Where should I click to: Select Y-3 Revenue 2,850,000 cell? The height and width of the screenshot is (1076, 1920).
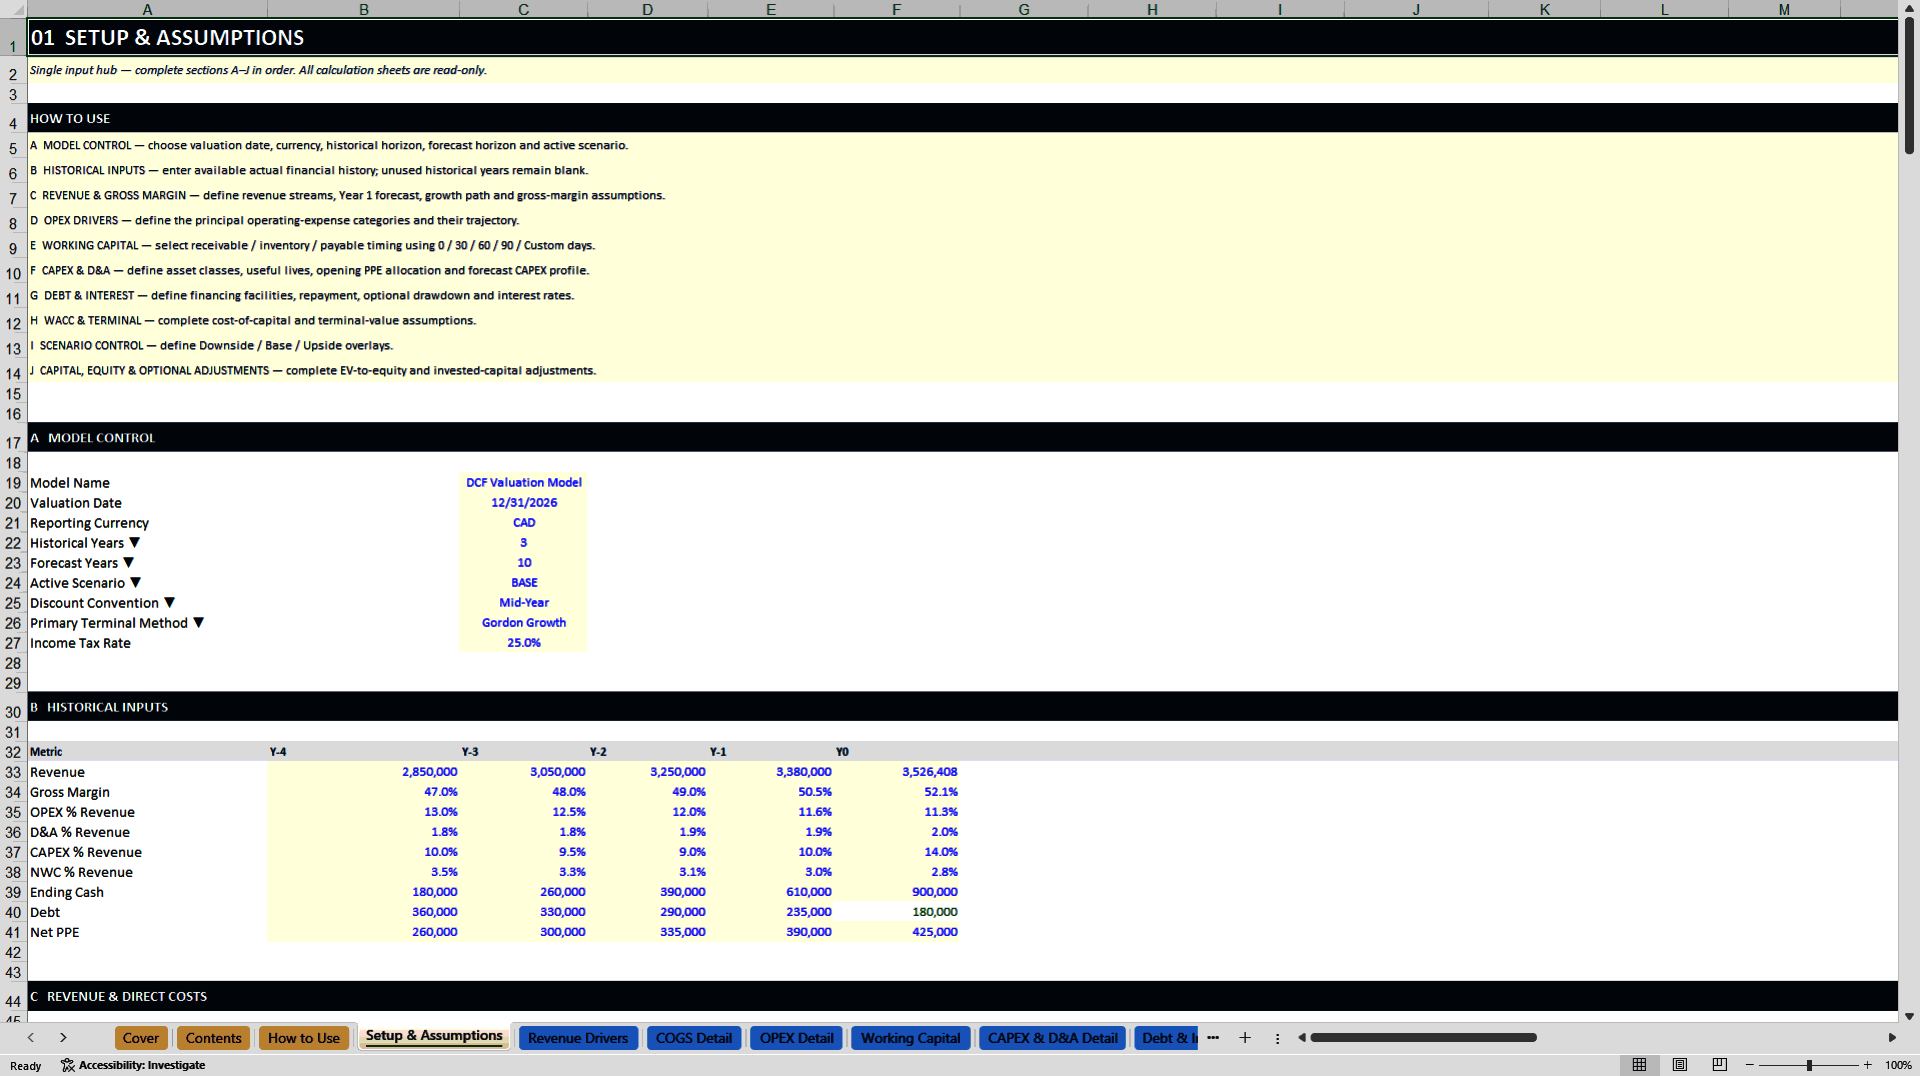coord(364,772)
